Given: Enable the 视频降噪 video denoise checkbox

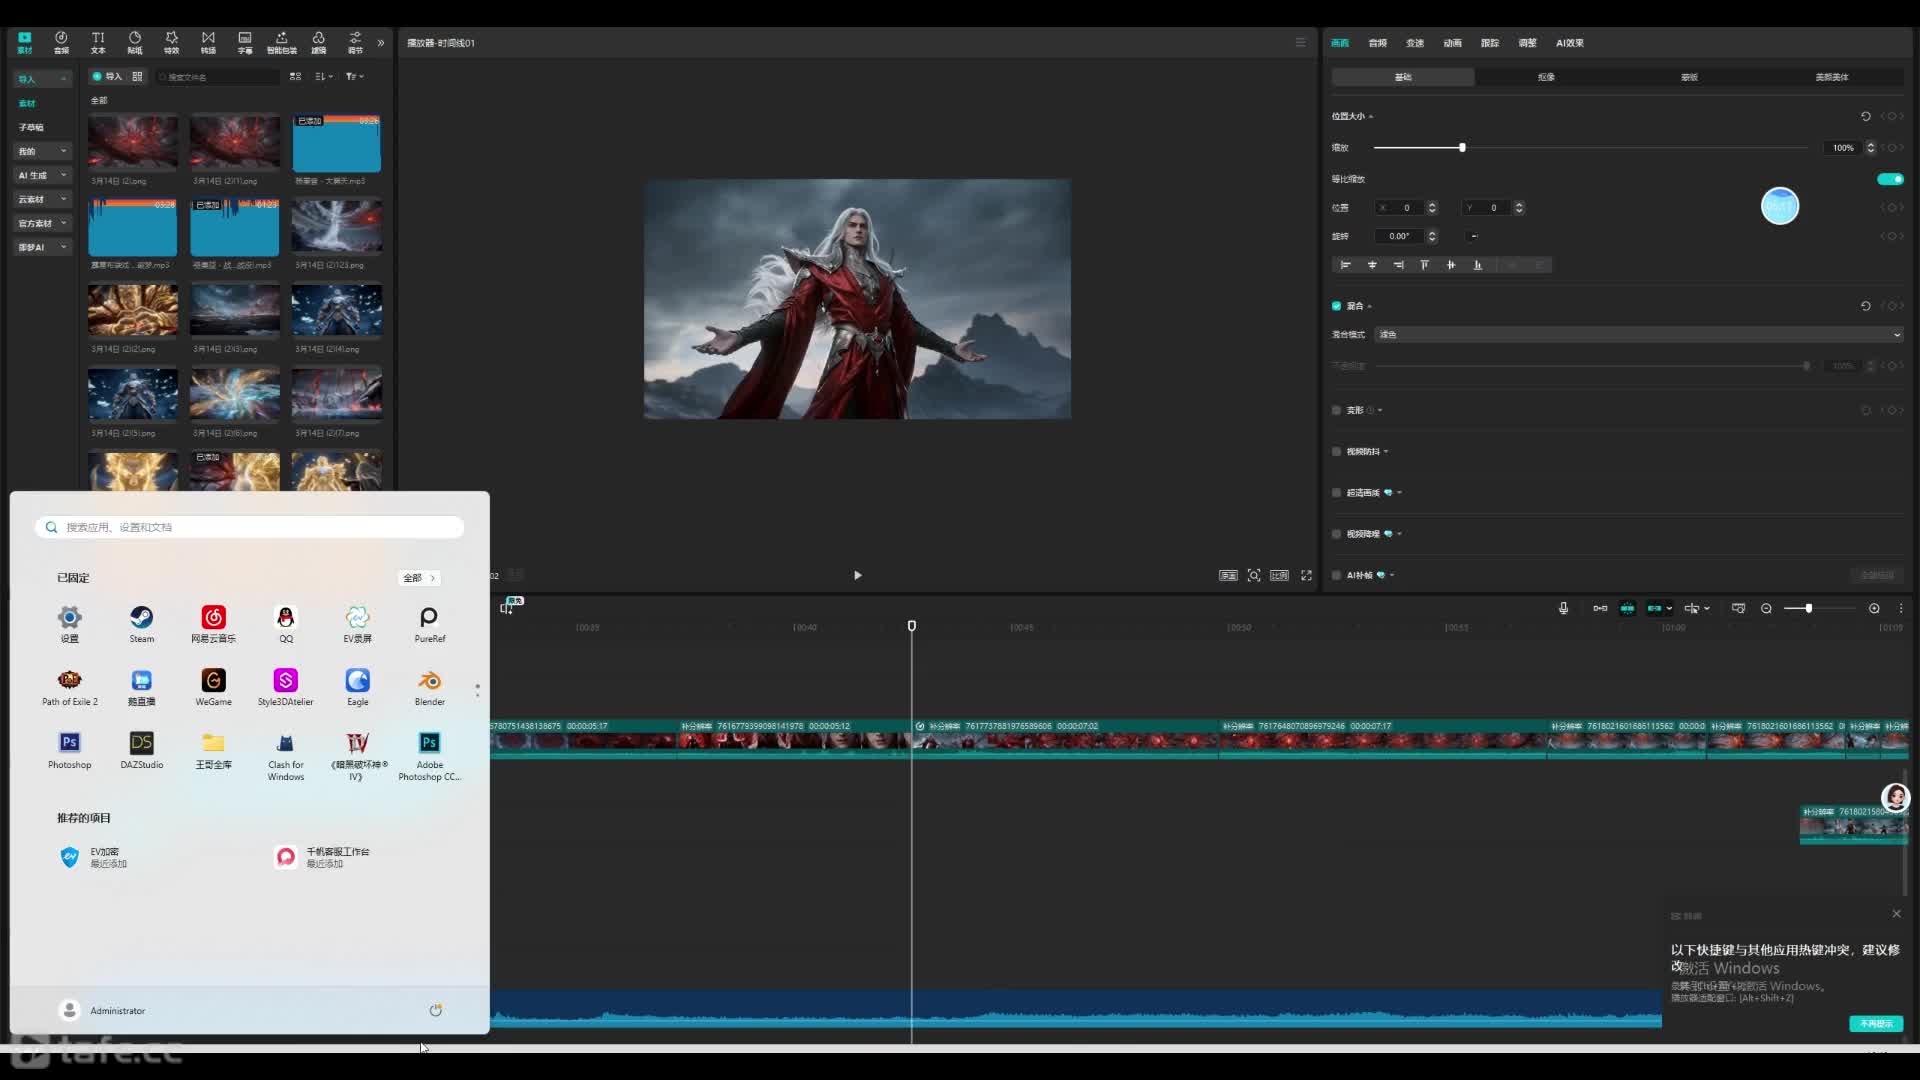Looking at the screenshot, I should tap(1336, 534).
